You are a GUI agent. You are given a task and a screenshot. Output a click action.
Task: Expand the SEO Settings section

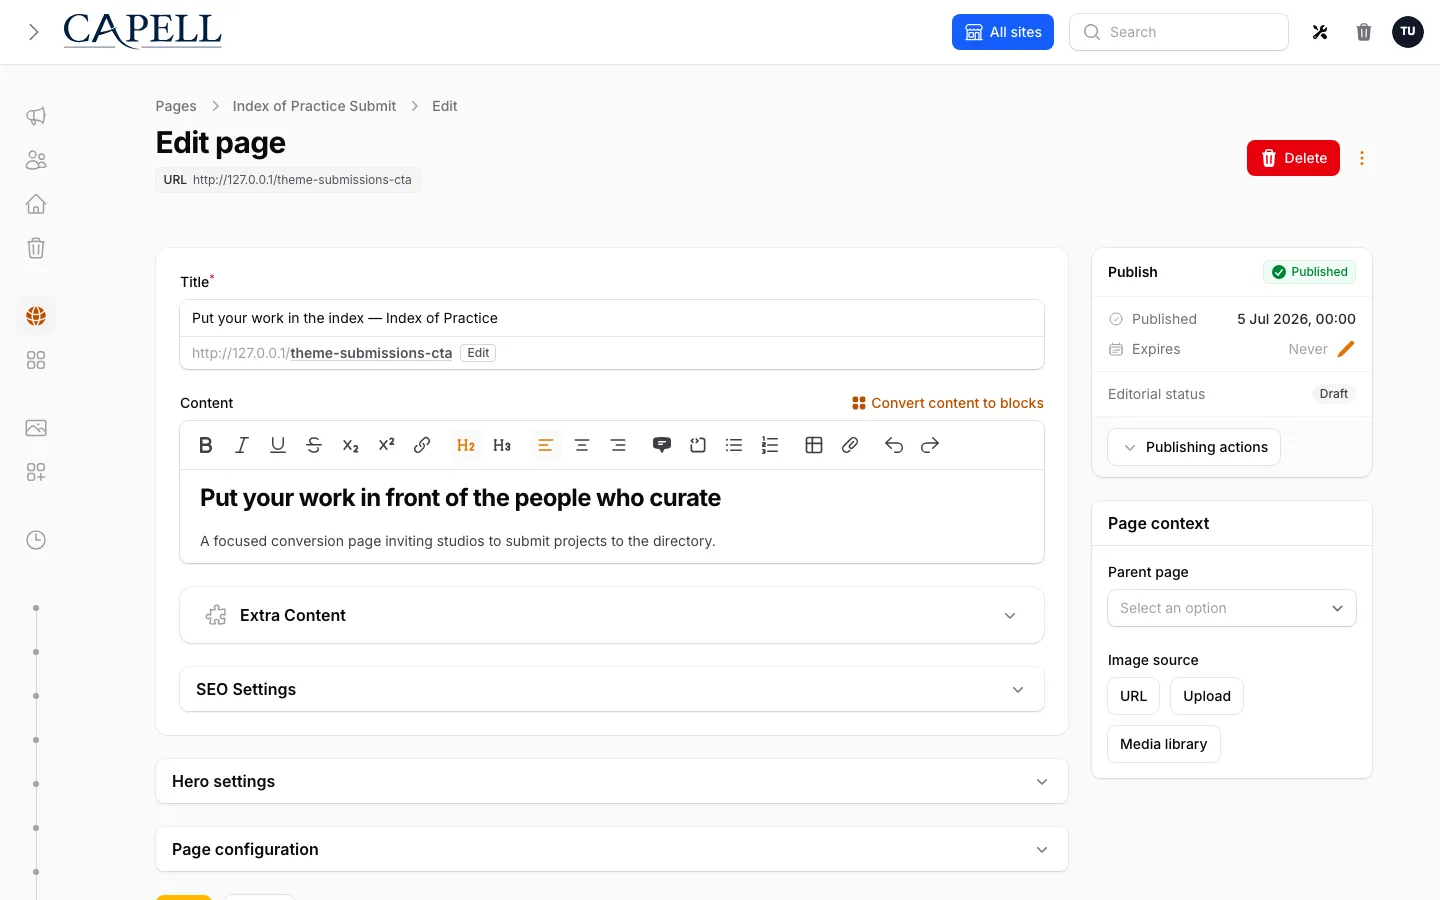coord(612,689)
